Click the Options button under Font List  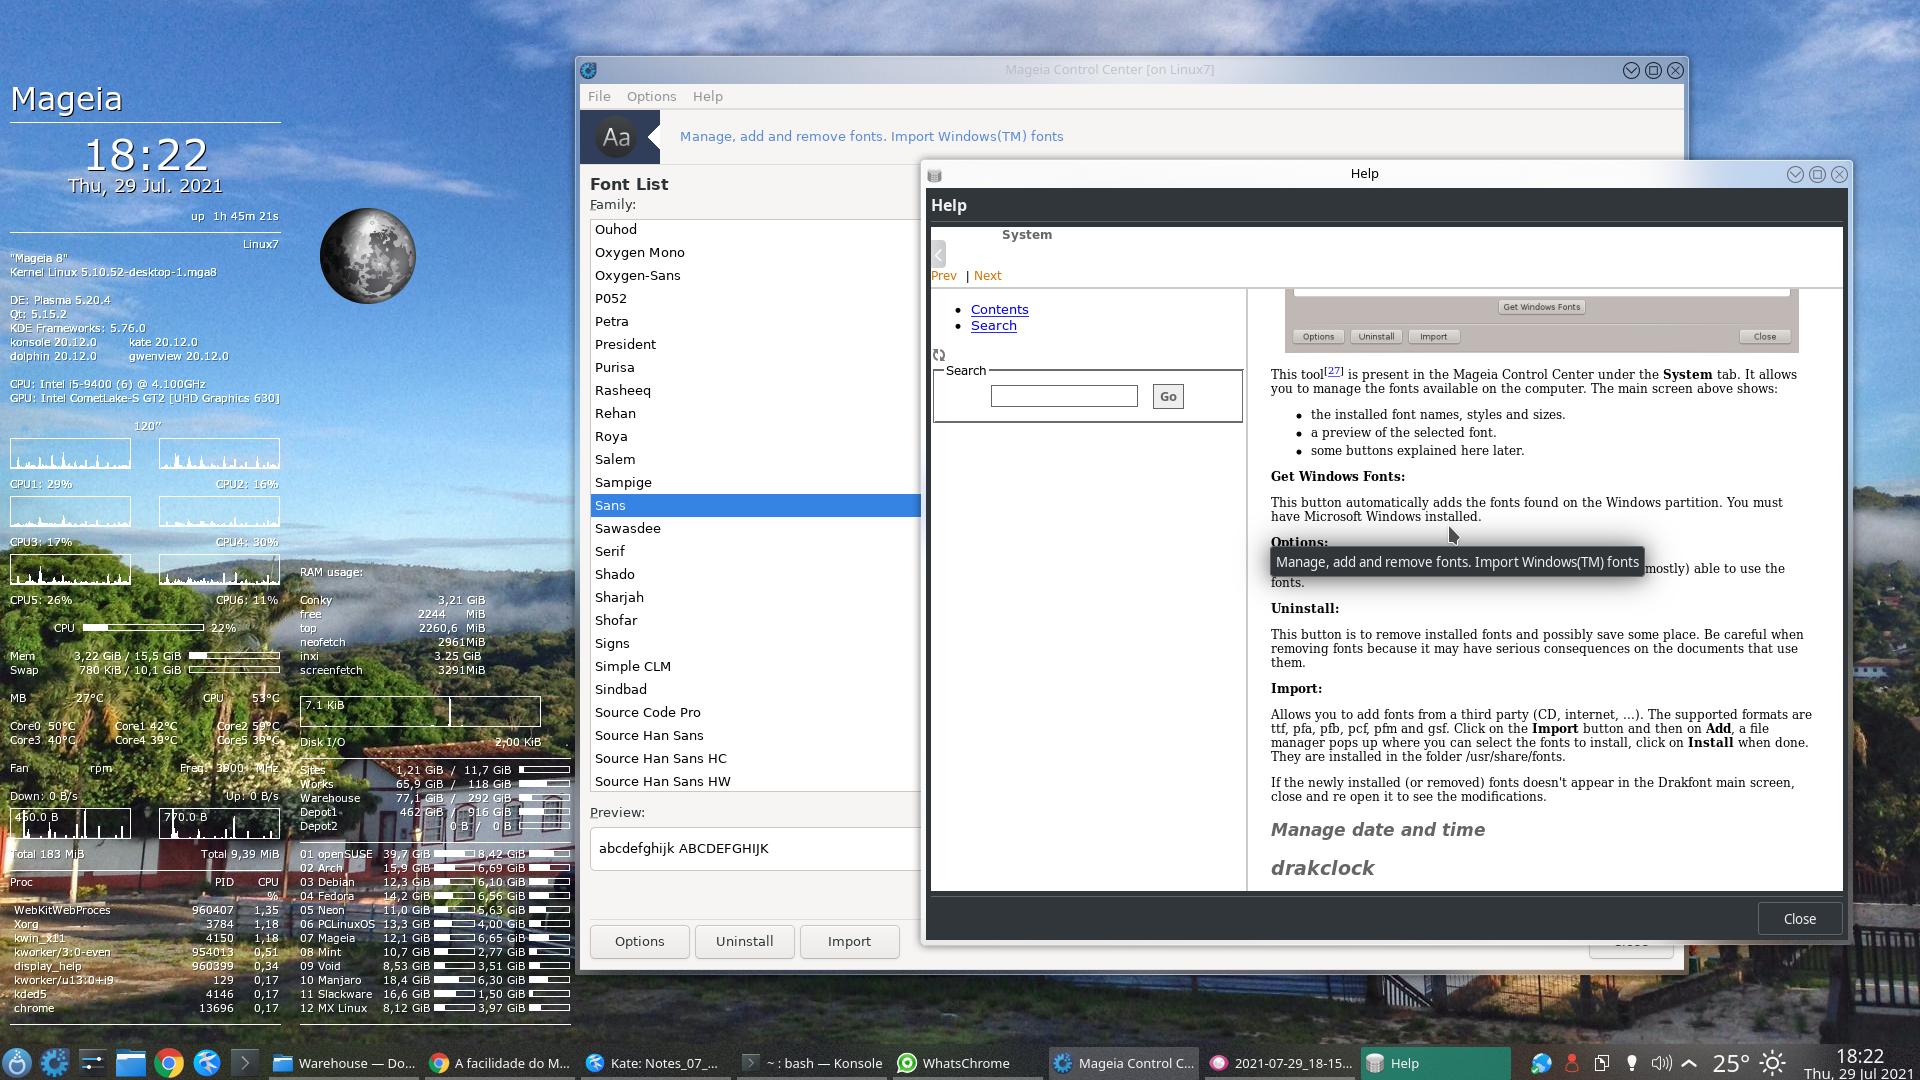(639, 941)
